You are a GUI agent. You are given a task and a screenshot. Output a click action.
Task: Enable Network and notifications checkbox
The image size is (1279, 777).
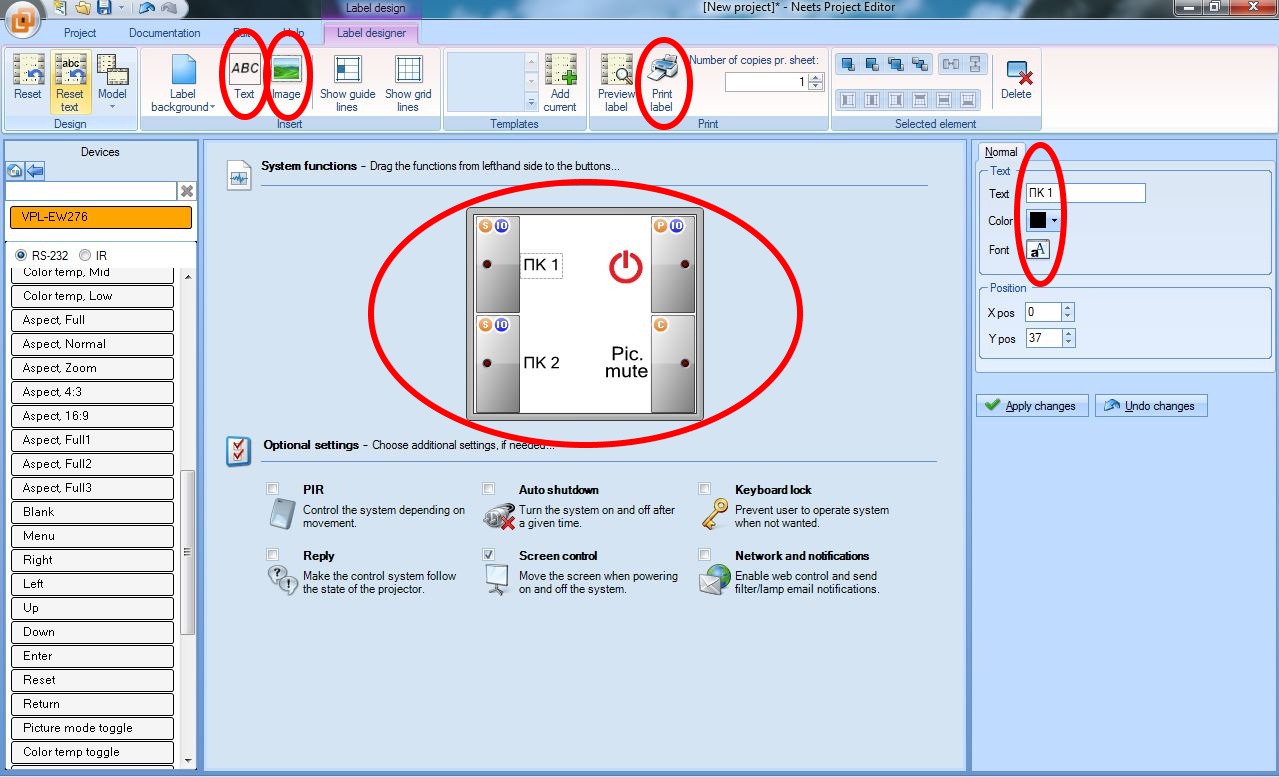[x=705, y=554]
